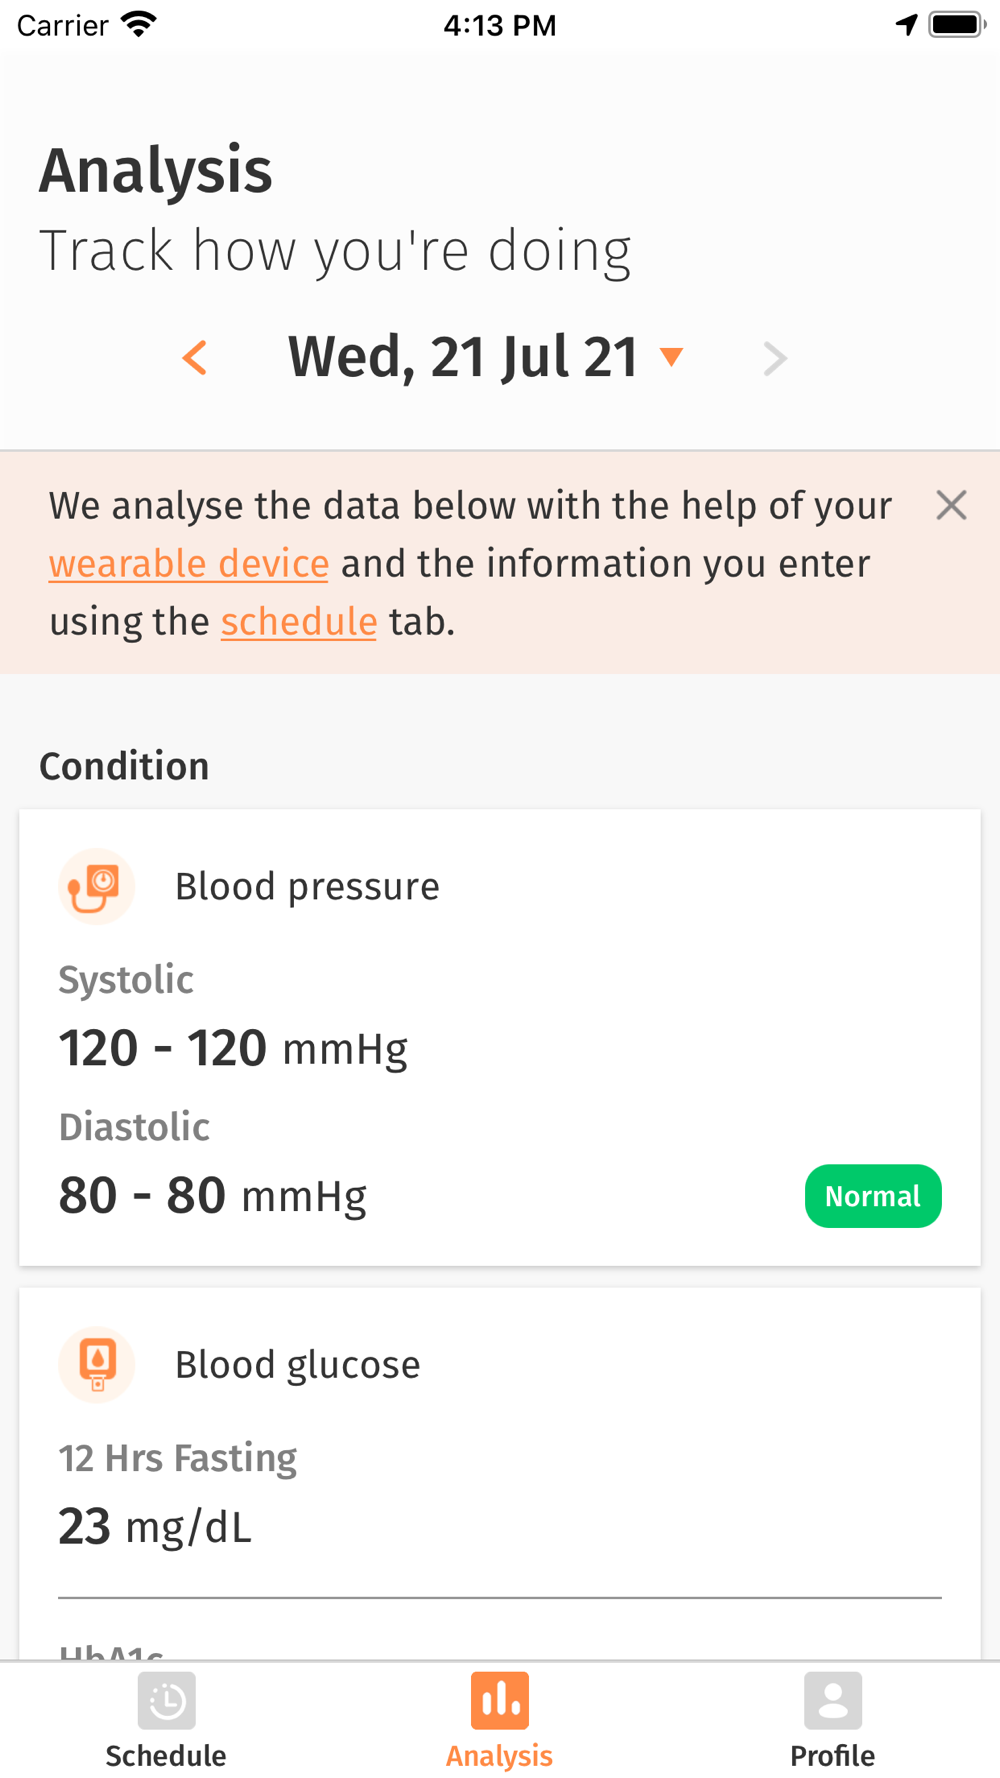Dismiss the info banner with X

tap(951, 505)
